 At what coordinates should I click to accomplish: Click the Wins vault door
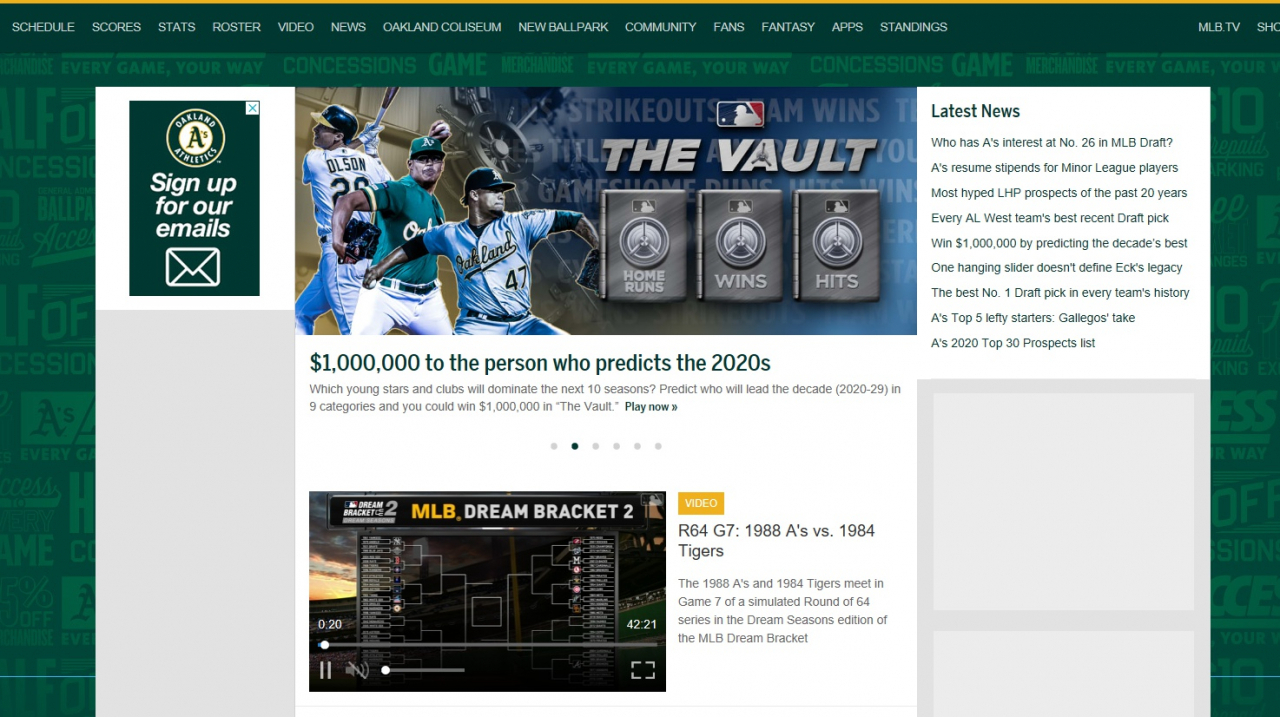tap(741, 246)
